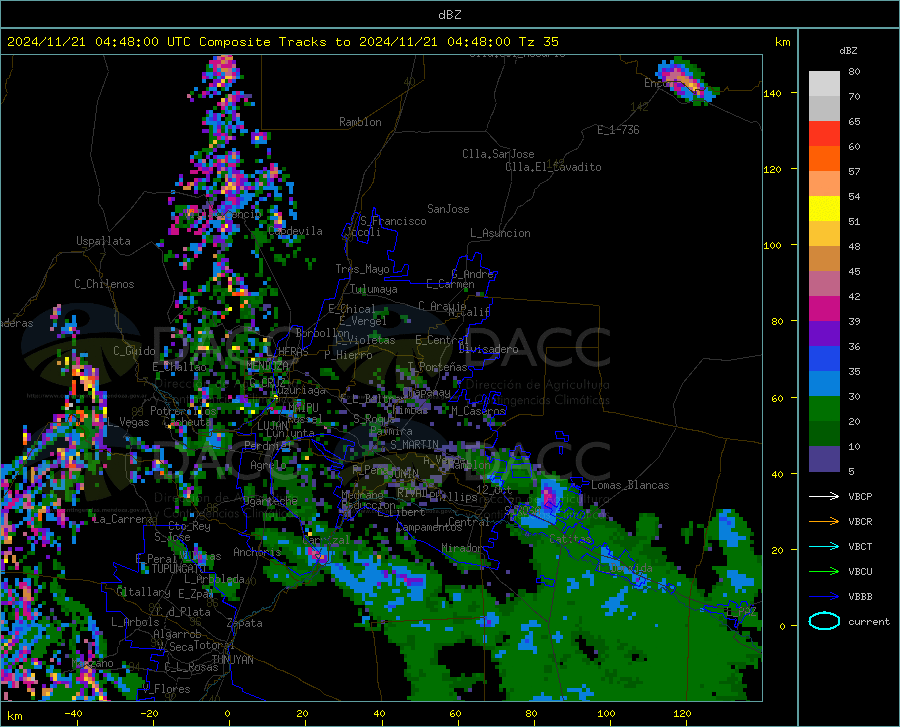This screenshot has height=727, width=900.
Task: Click the royal blue 36 dBZ swatch
Action: click(x=824, y=359)
